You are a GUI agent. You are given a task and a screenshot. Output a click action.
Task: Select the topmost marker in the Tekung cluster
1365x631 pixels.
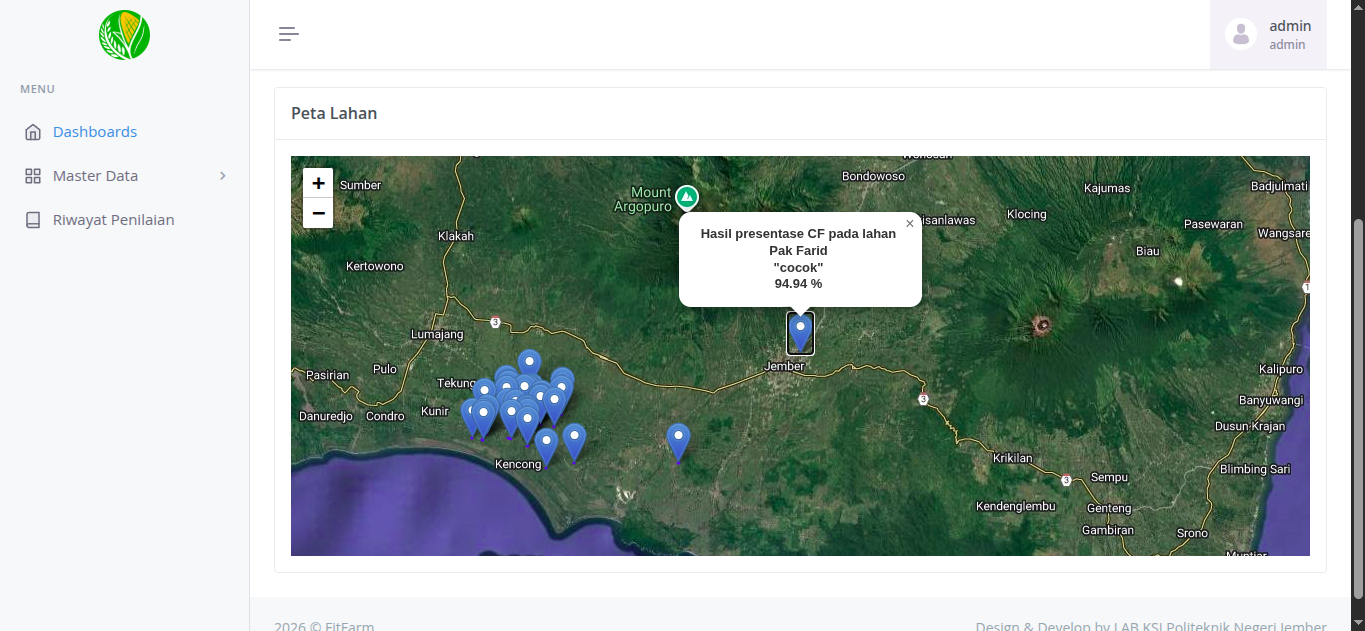point(529,364)
